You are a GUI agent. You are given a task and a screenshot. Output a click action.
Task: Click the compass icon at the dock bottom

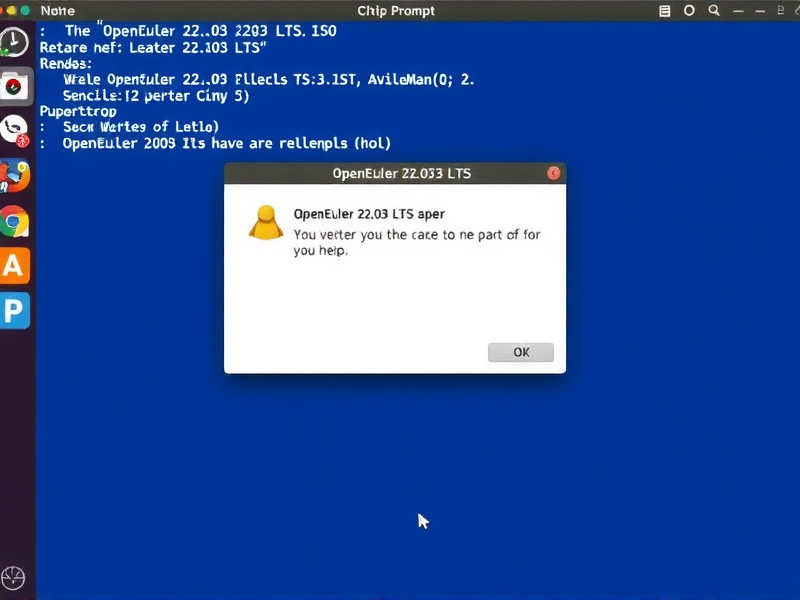pyautogui.click(x=14, y=577)
